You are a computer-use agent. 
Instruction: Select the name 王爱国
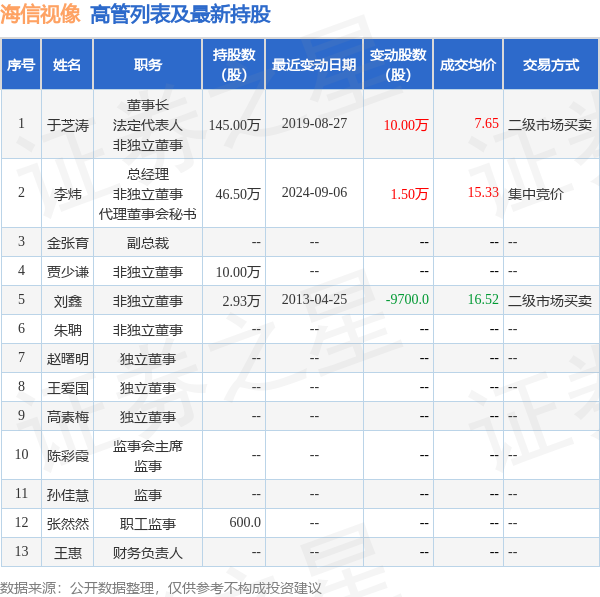(x=68, y=388)
